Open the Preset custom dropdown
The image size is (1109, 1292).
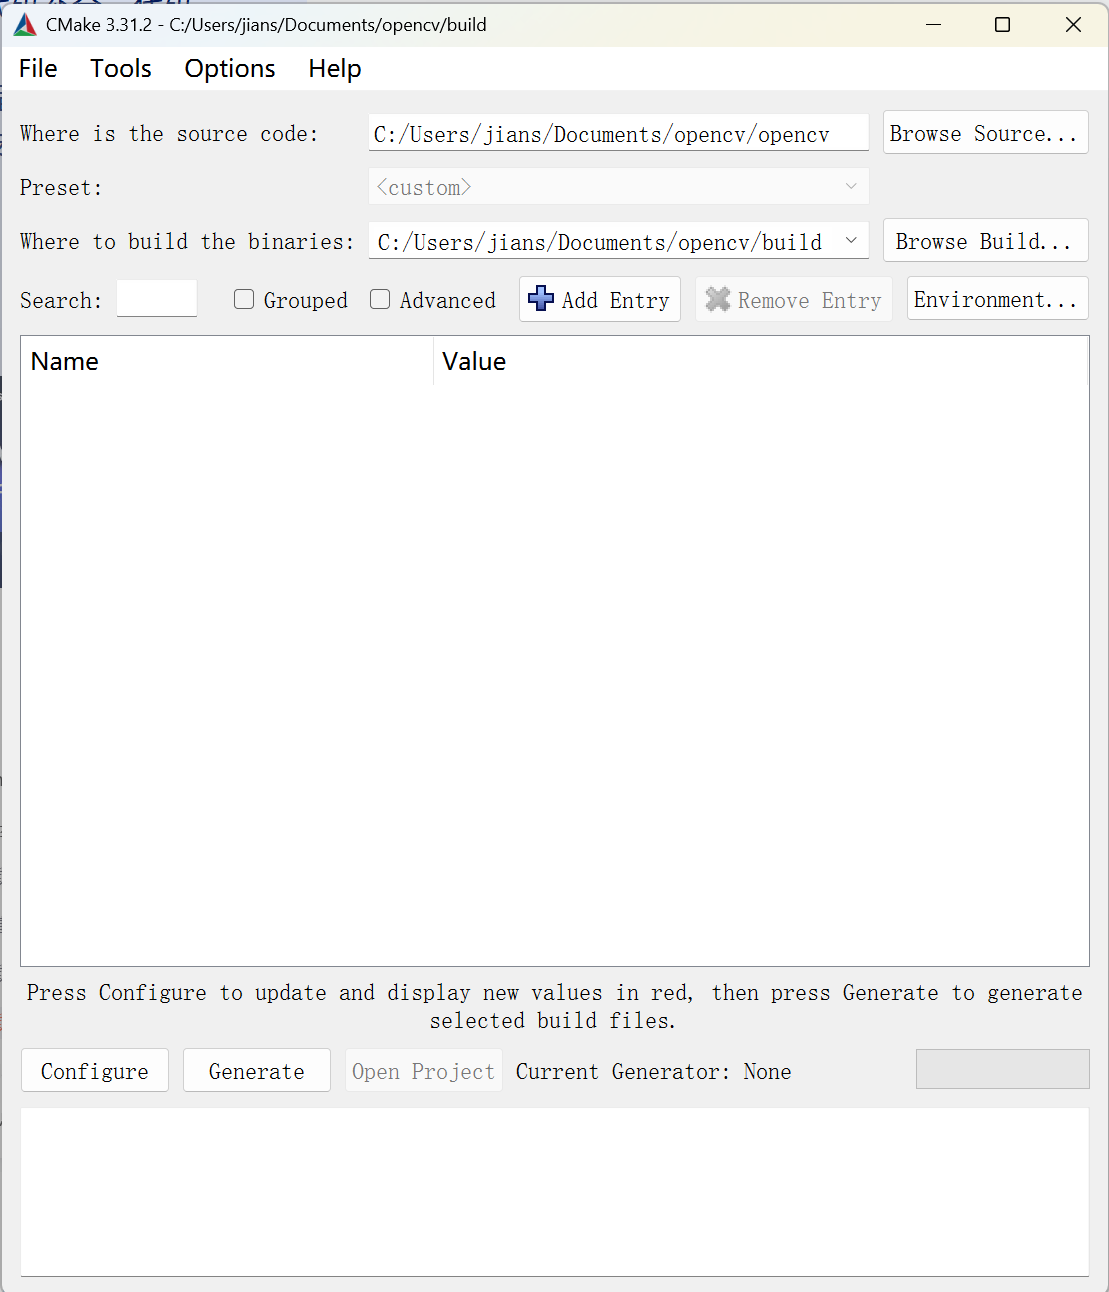tap(619, 187)
